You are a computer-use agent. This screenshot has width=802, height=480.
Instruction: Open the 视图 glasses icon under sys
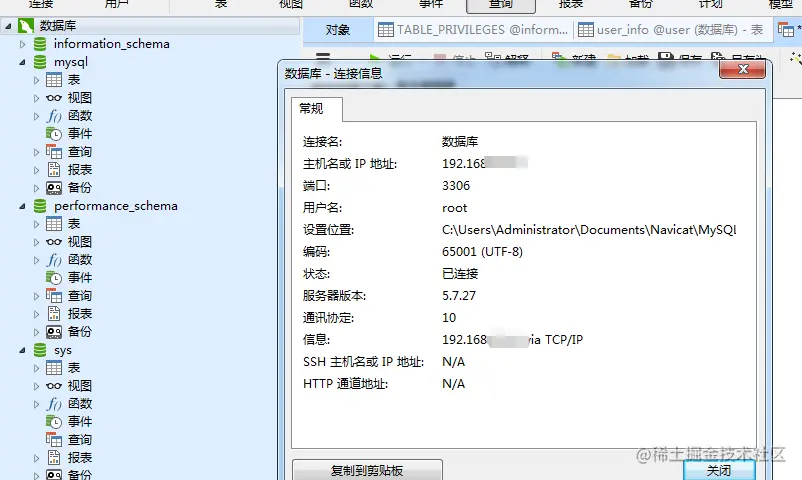pyautogui.click(x=54, y=386)
